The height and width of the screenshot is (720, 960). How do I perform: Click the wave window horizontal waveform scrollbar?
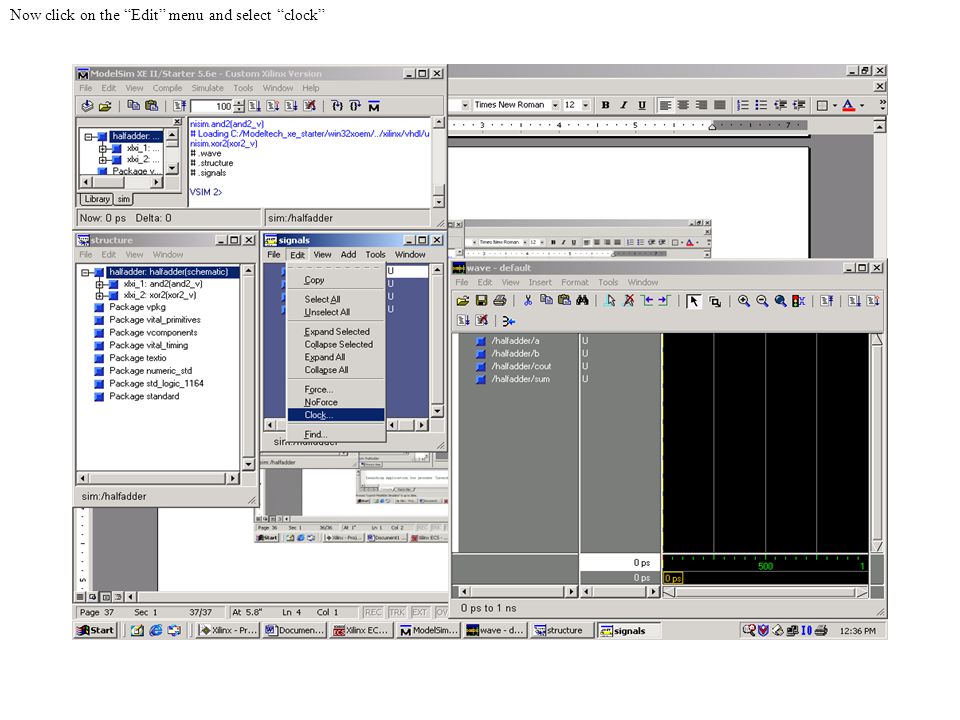click(765, 592)
